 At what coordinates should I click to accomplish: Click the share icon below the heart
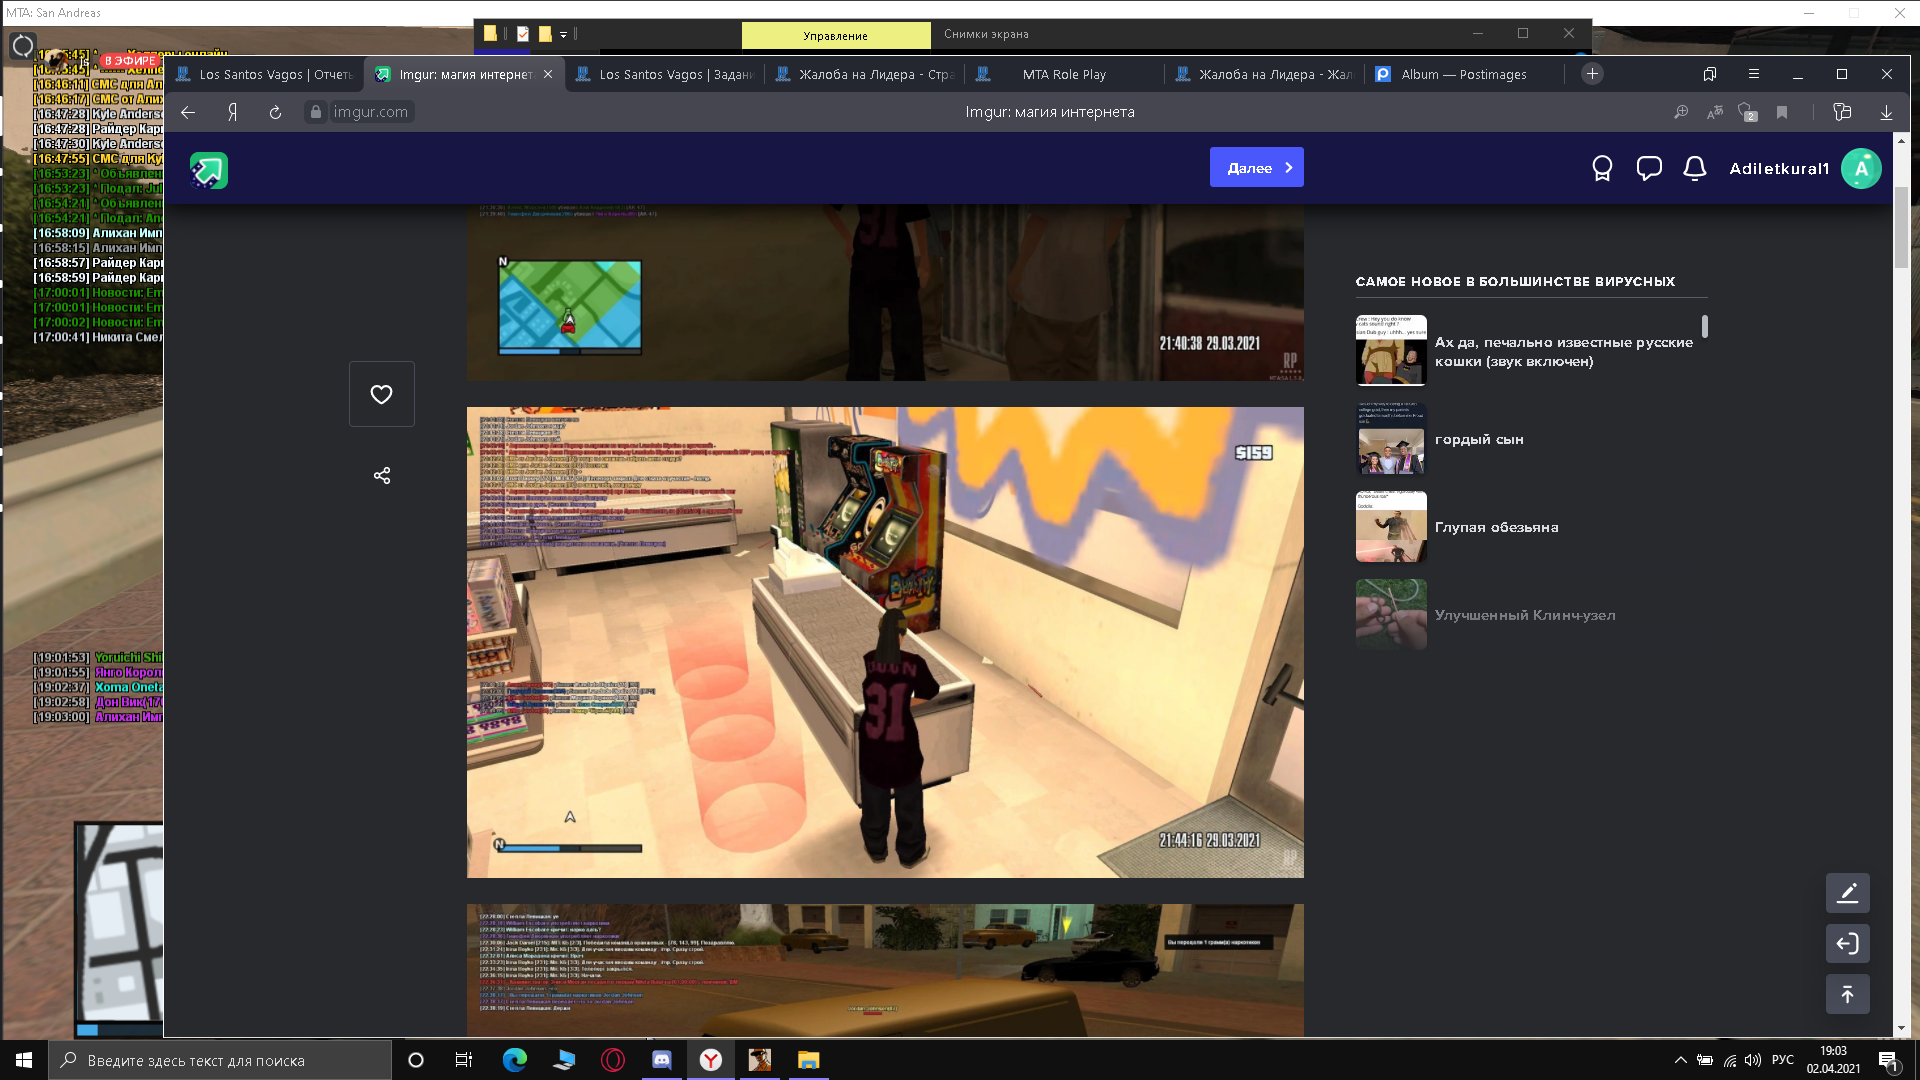click(x=381, y=476)
